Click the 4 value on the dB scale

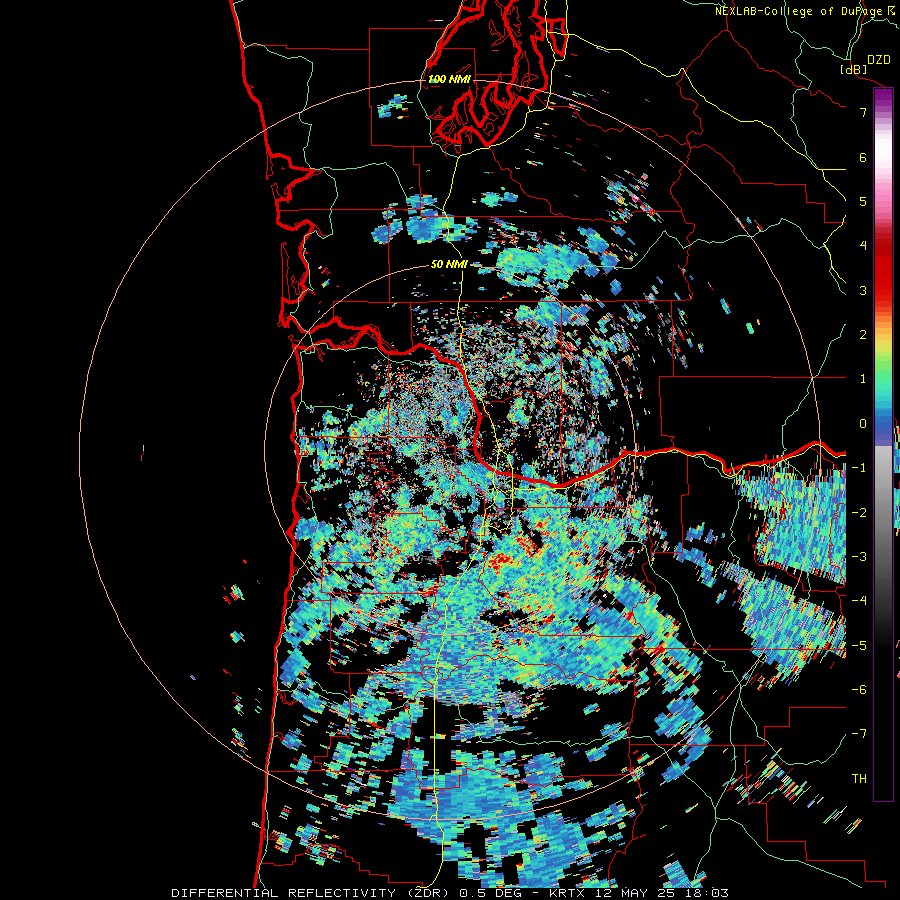pyautogui.click(x=863, y=246)
